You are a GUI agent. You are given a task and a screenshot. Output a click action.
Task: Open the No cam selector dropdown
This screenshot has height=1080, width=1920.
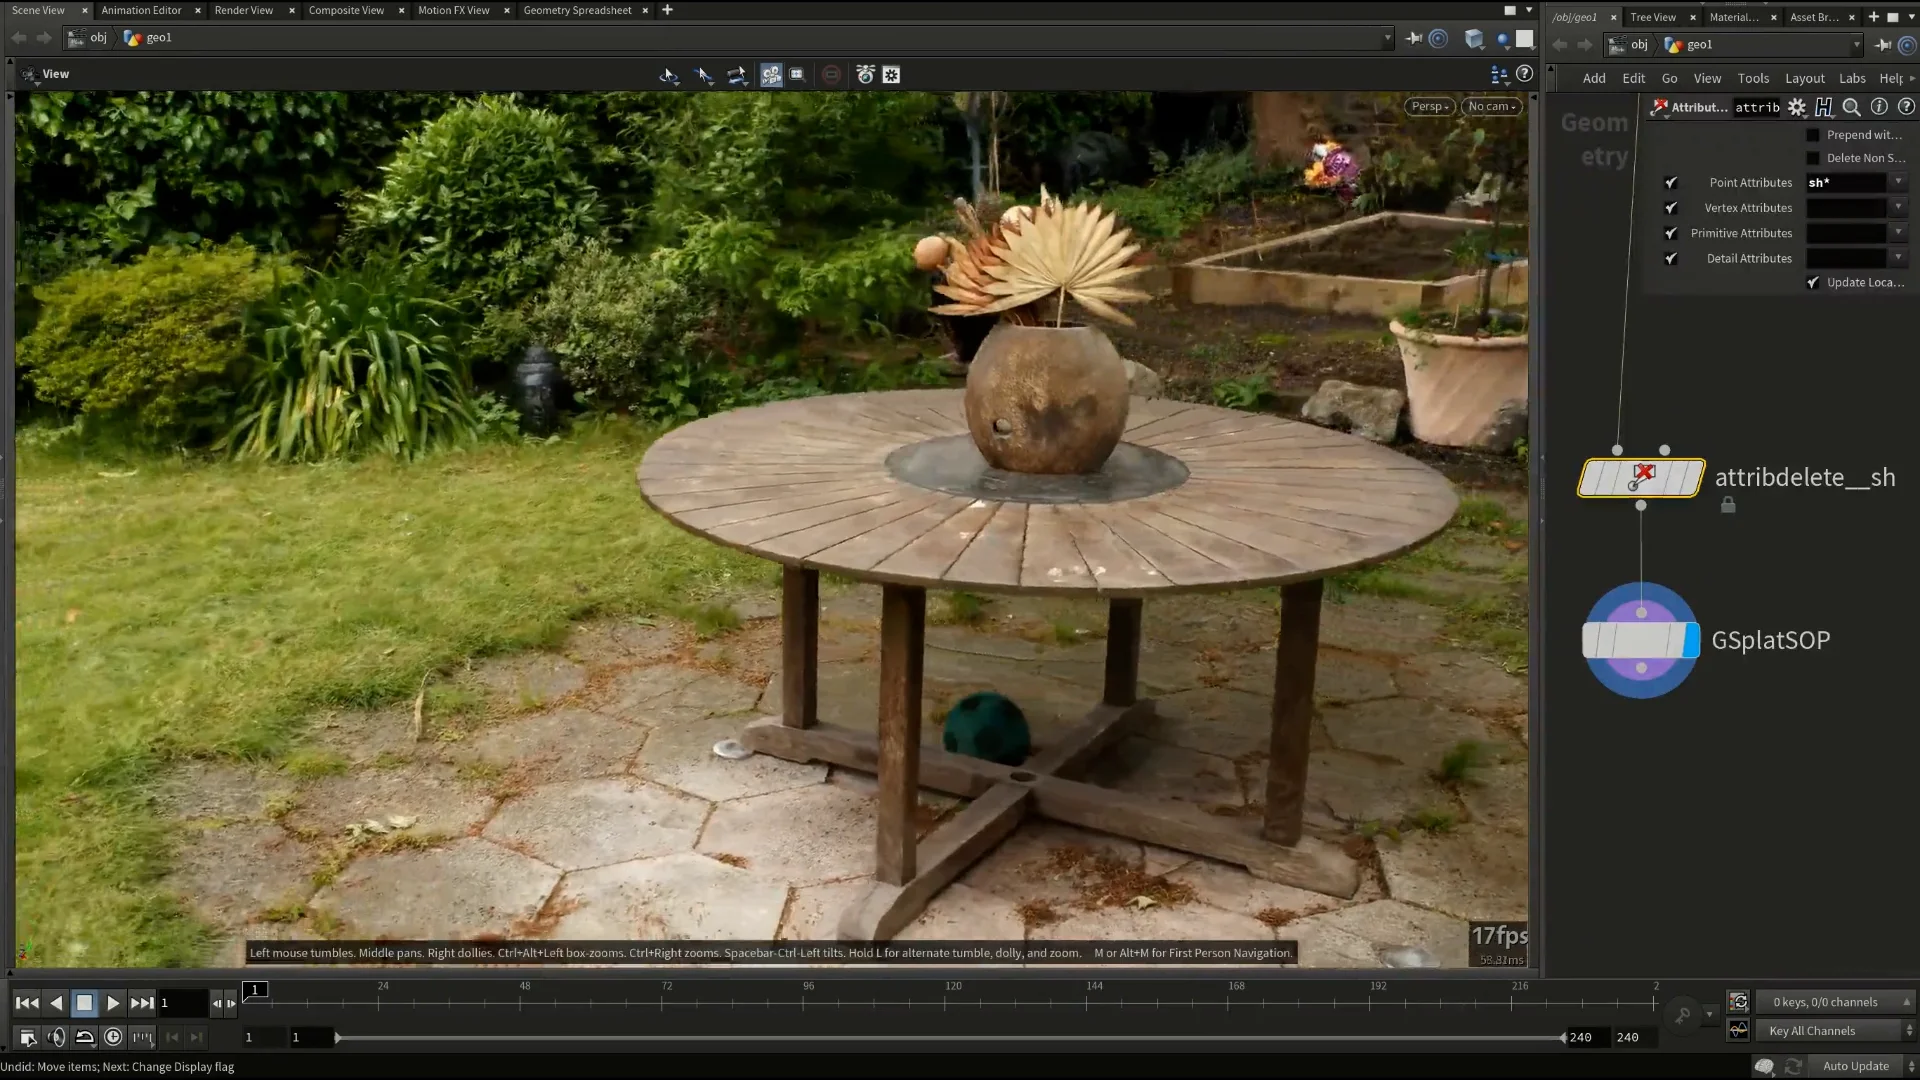pos(1491,106)
